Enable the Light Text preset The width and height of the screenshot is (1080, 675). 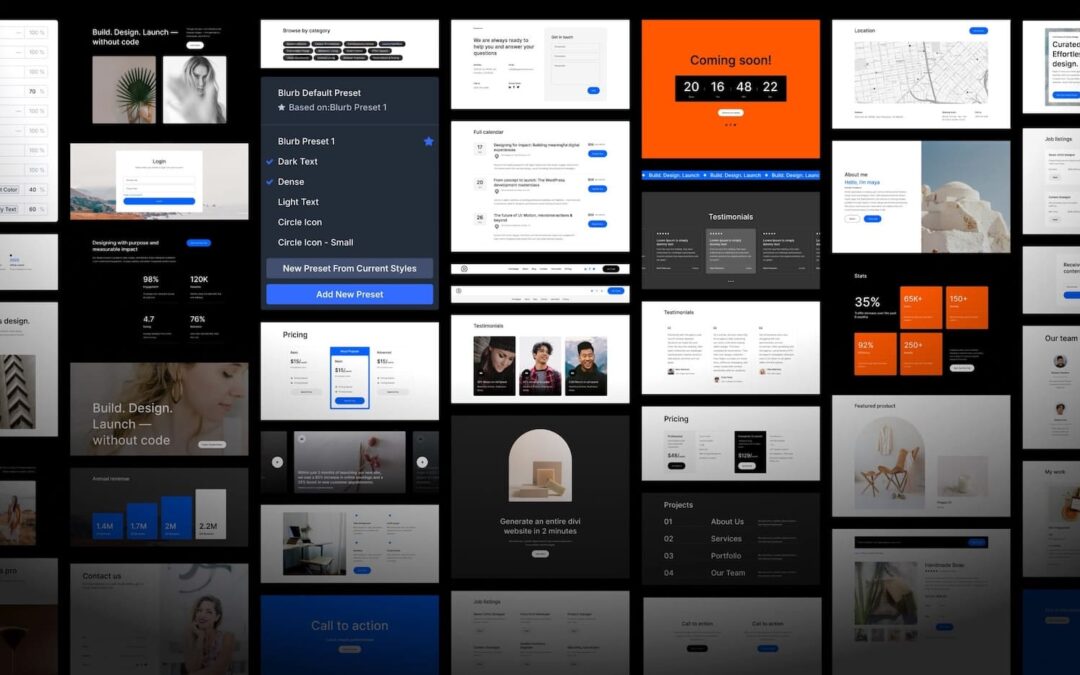point(298,202)
